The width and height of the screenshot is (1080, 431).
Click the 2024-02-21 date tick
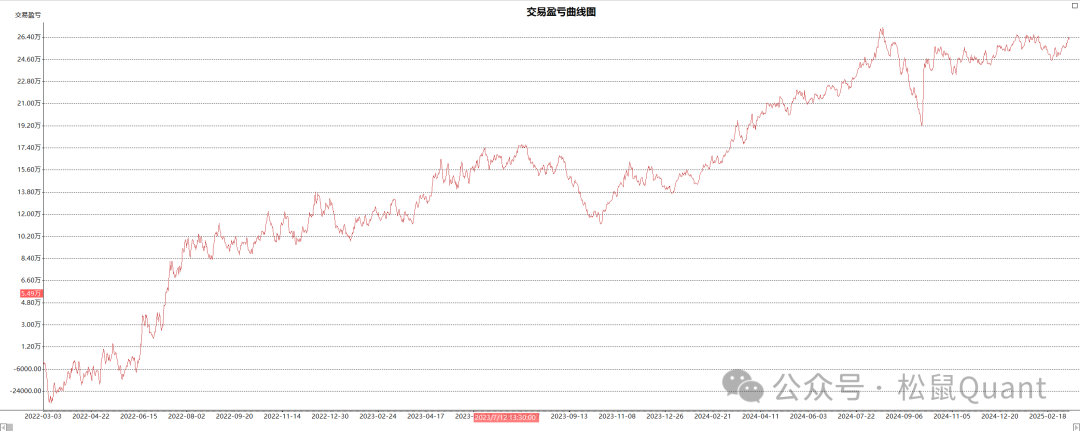(x=714, y=416)
